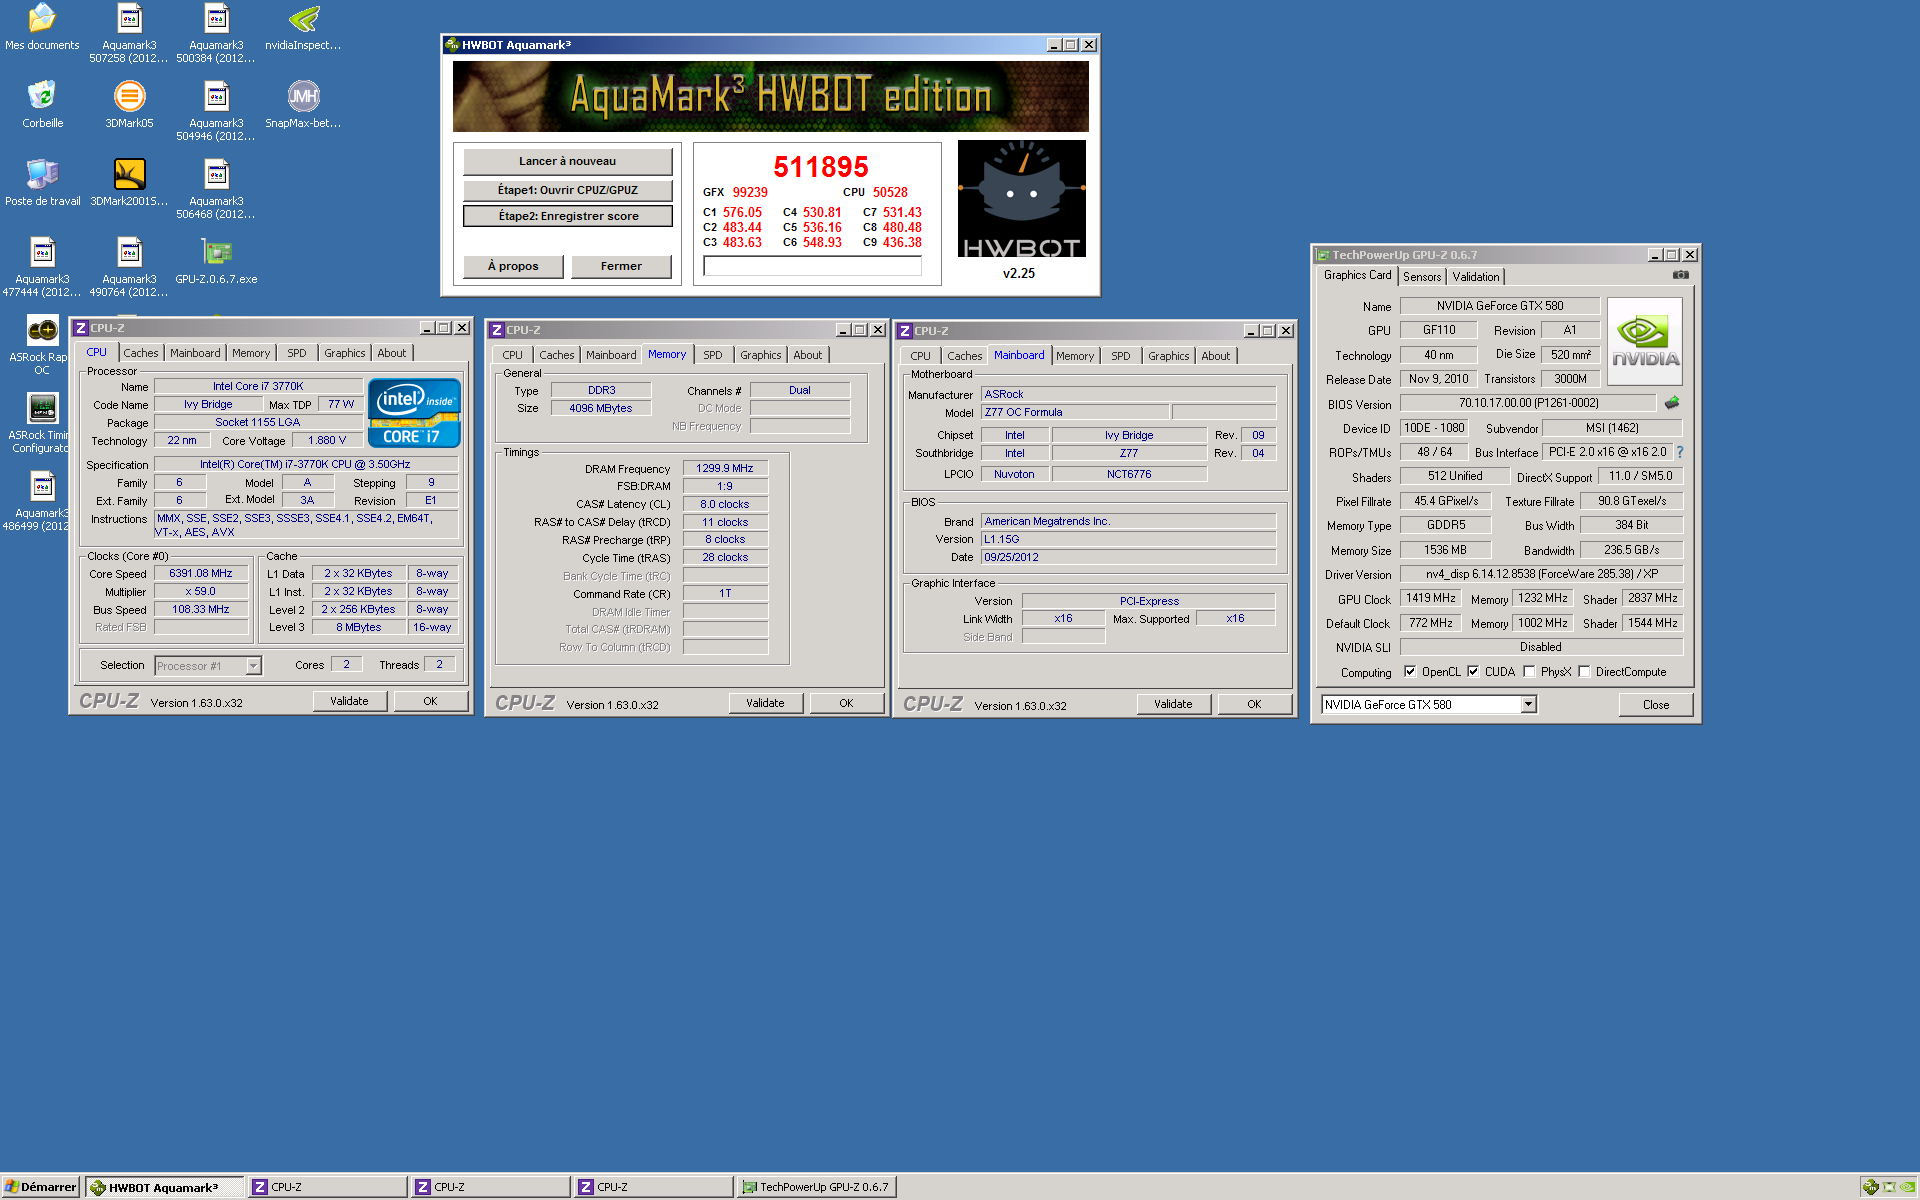Click Validate in first CPU-Z window
This screenshot has height=1200, width=1920.
(x=349, y=701)
